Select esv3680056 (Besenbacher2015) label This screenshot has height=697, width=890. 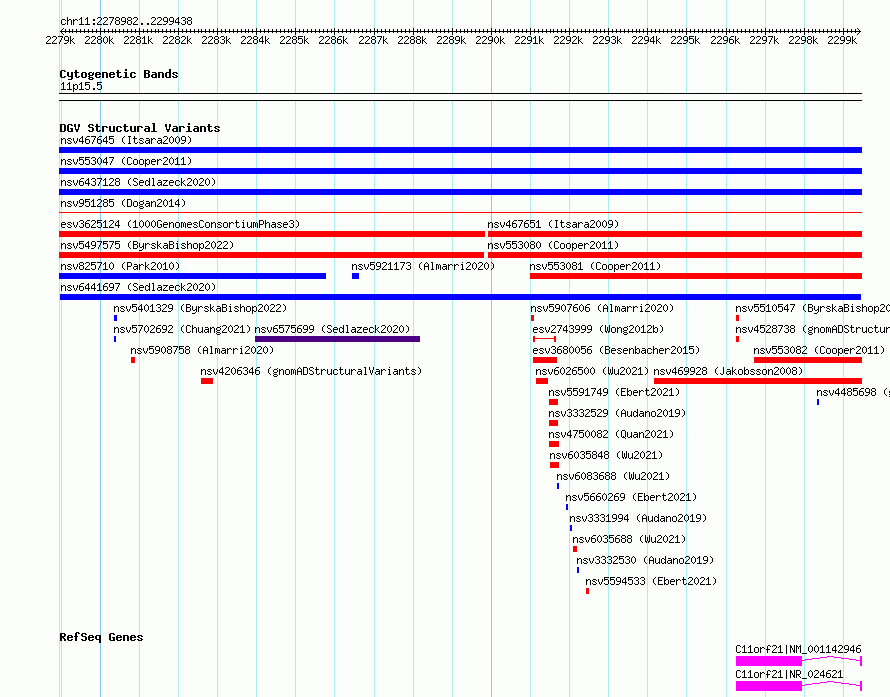tap(616, 350)
